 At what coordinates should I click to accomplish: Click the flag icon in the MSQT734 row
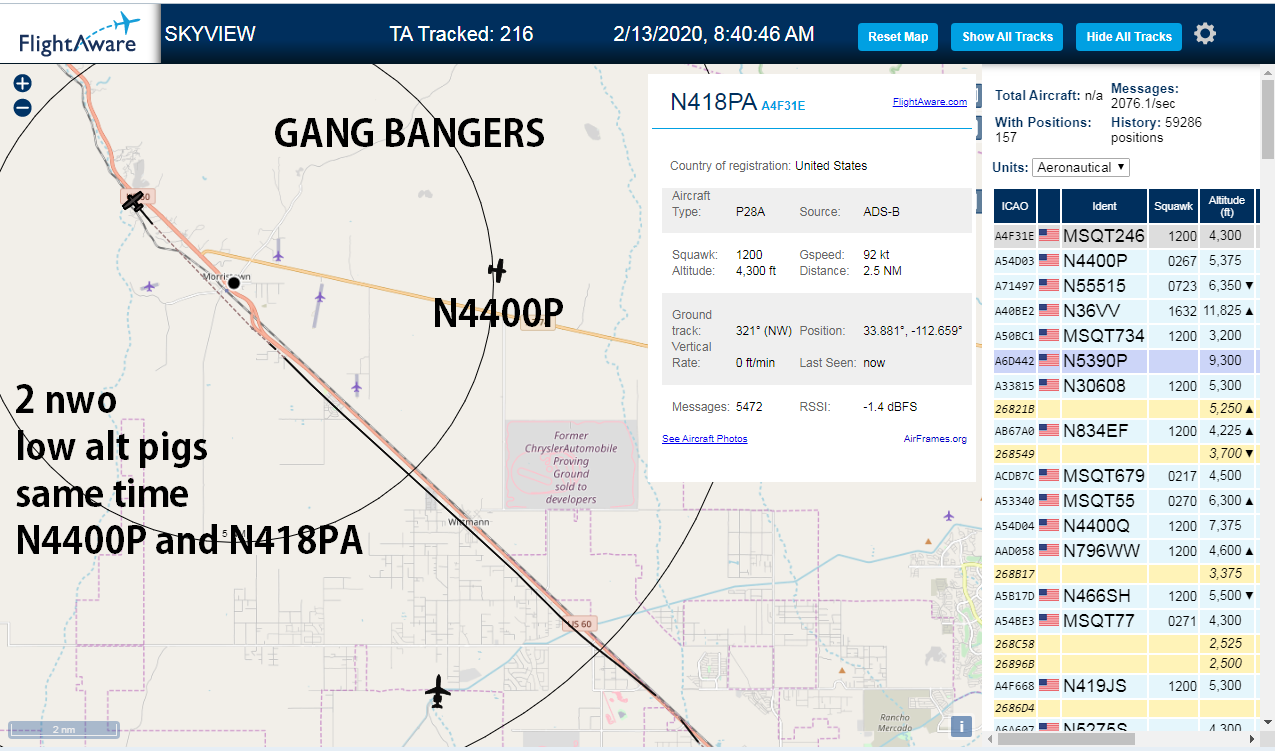[x=1049, y=336]
